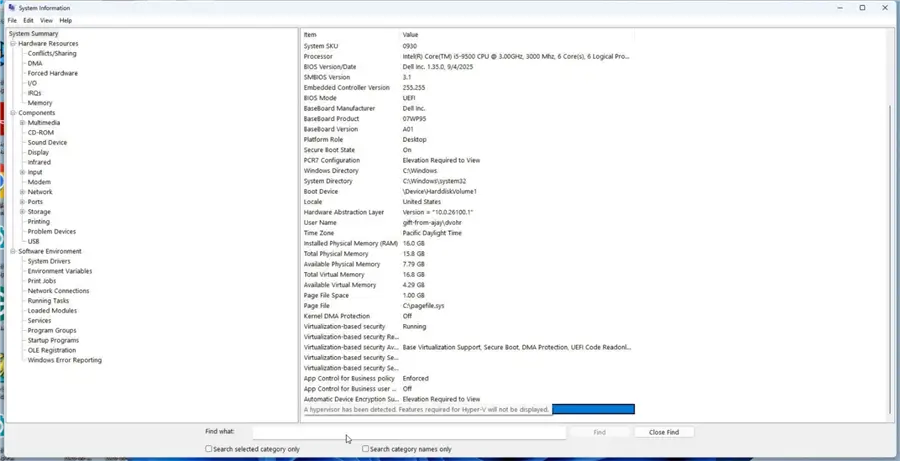The width and height of the screenshot is (900, 461).
Task: Click the Value column header
Action: (x=517, y=35)
